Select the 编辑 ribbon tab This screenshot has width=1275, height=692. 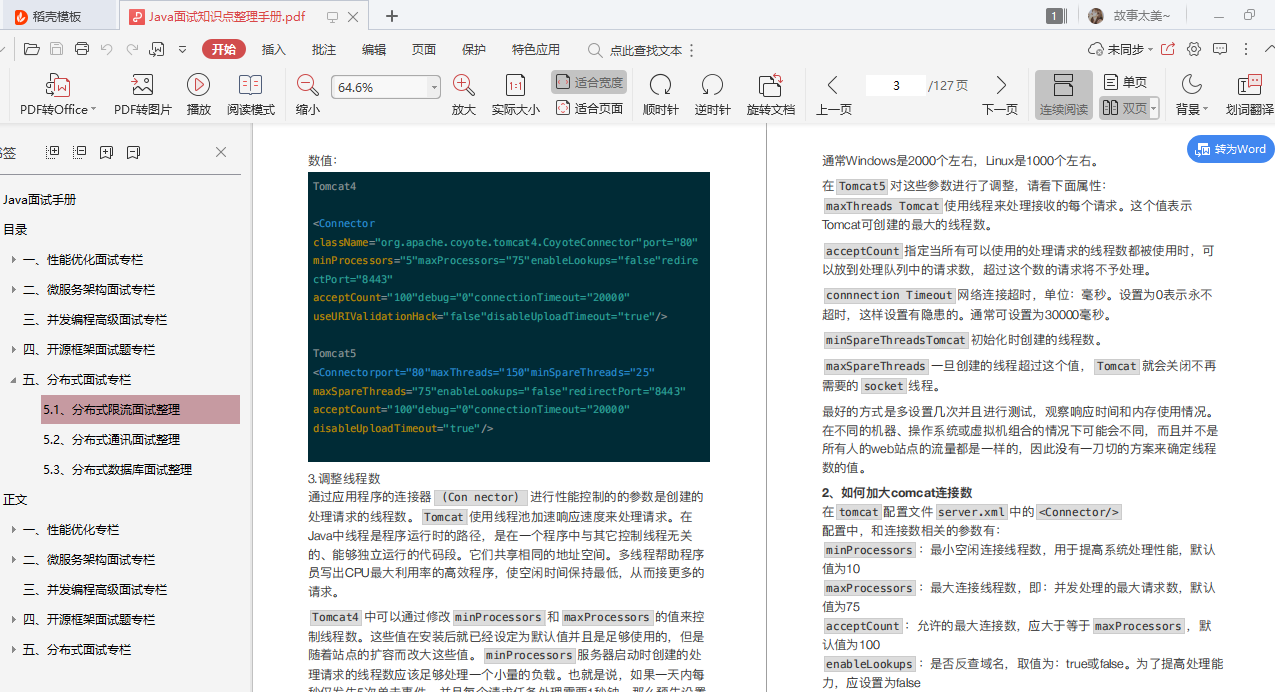pyautogui.click(x=374, y=50)
